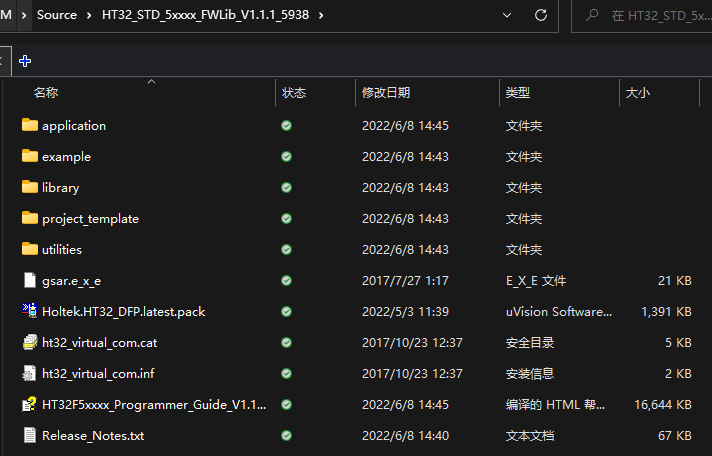
Task: Sort by 大小 column header
Action: coord(638,93)
